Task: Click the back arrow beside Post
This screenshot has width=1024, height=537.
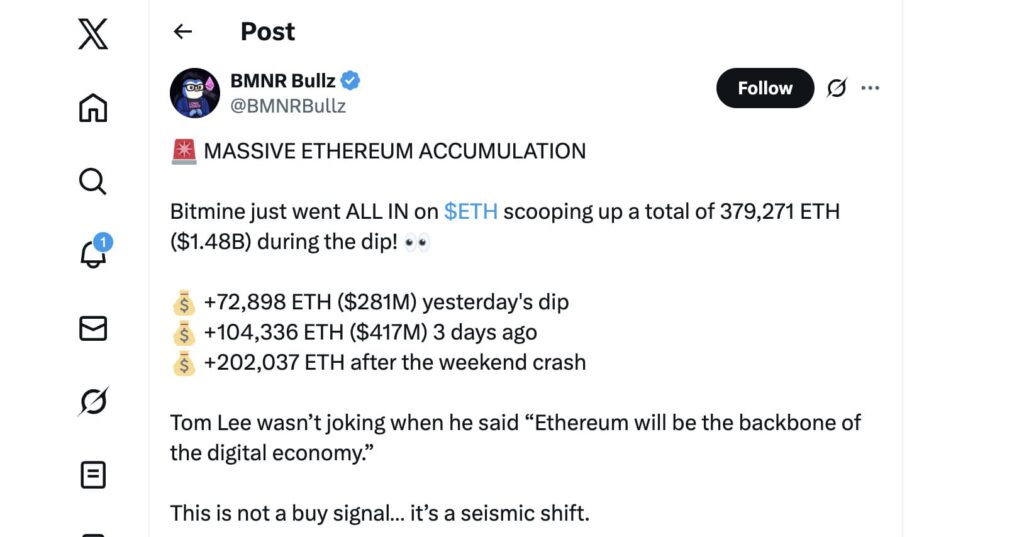Action: (x=183, y=32)
